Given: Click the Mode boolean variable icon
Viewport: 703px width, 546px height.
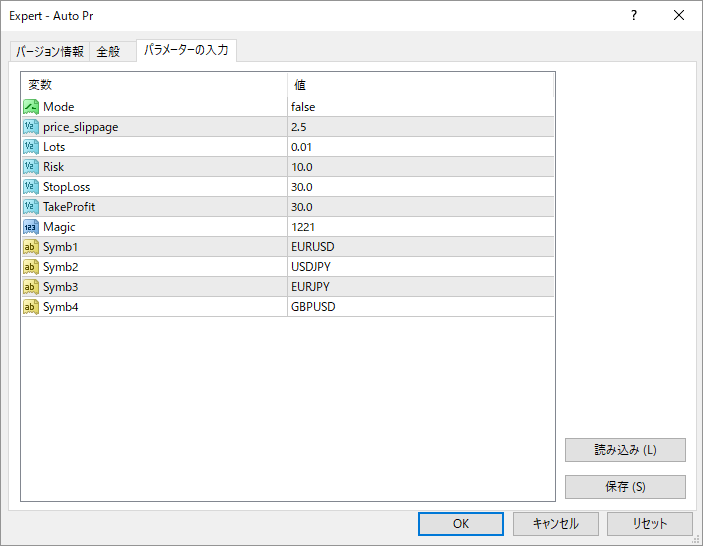Looking at the screenshot, I should (x=31, y=107).
